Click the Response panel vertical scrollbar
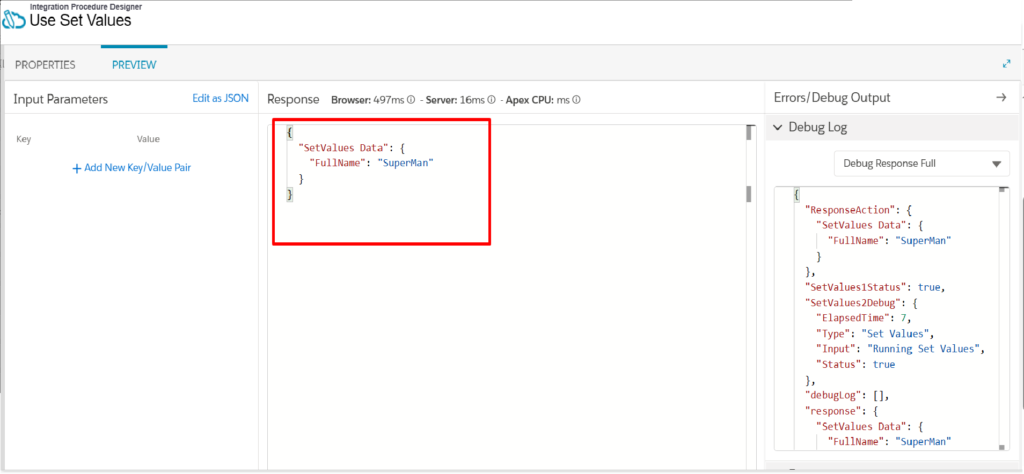This screenshot has width=1024, height=474. click(x=749, y=195)
